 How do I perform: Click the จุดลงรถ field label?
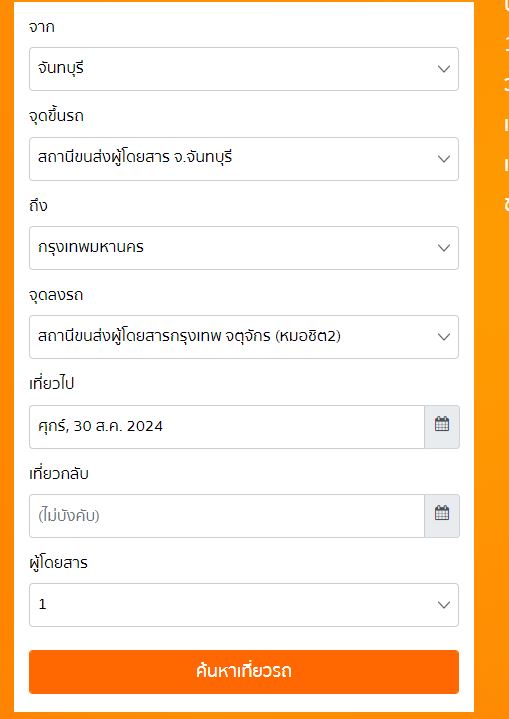tap(56, 295)
